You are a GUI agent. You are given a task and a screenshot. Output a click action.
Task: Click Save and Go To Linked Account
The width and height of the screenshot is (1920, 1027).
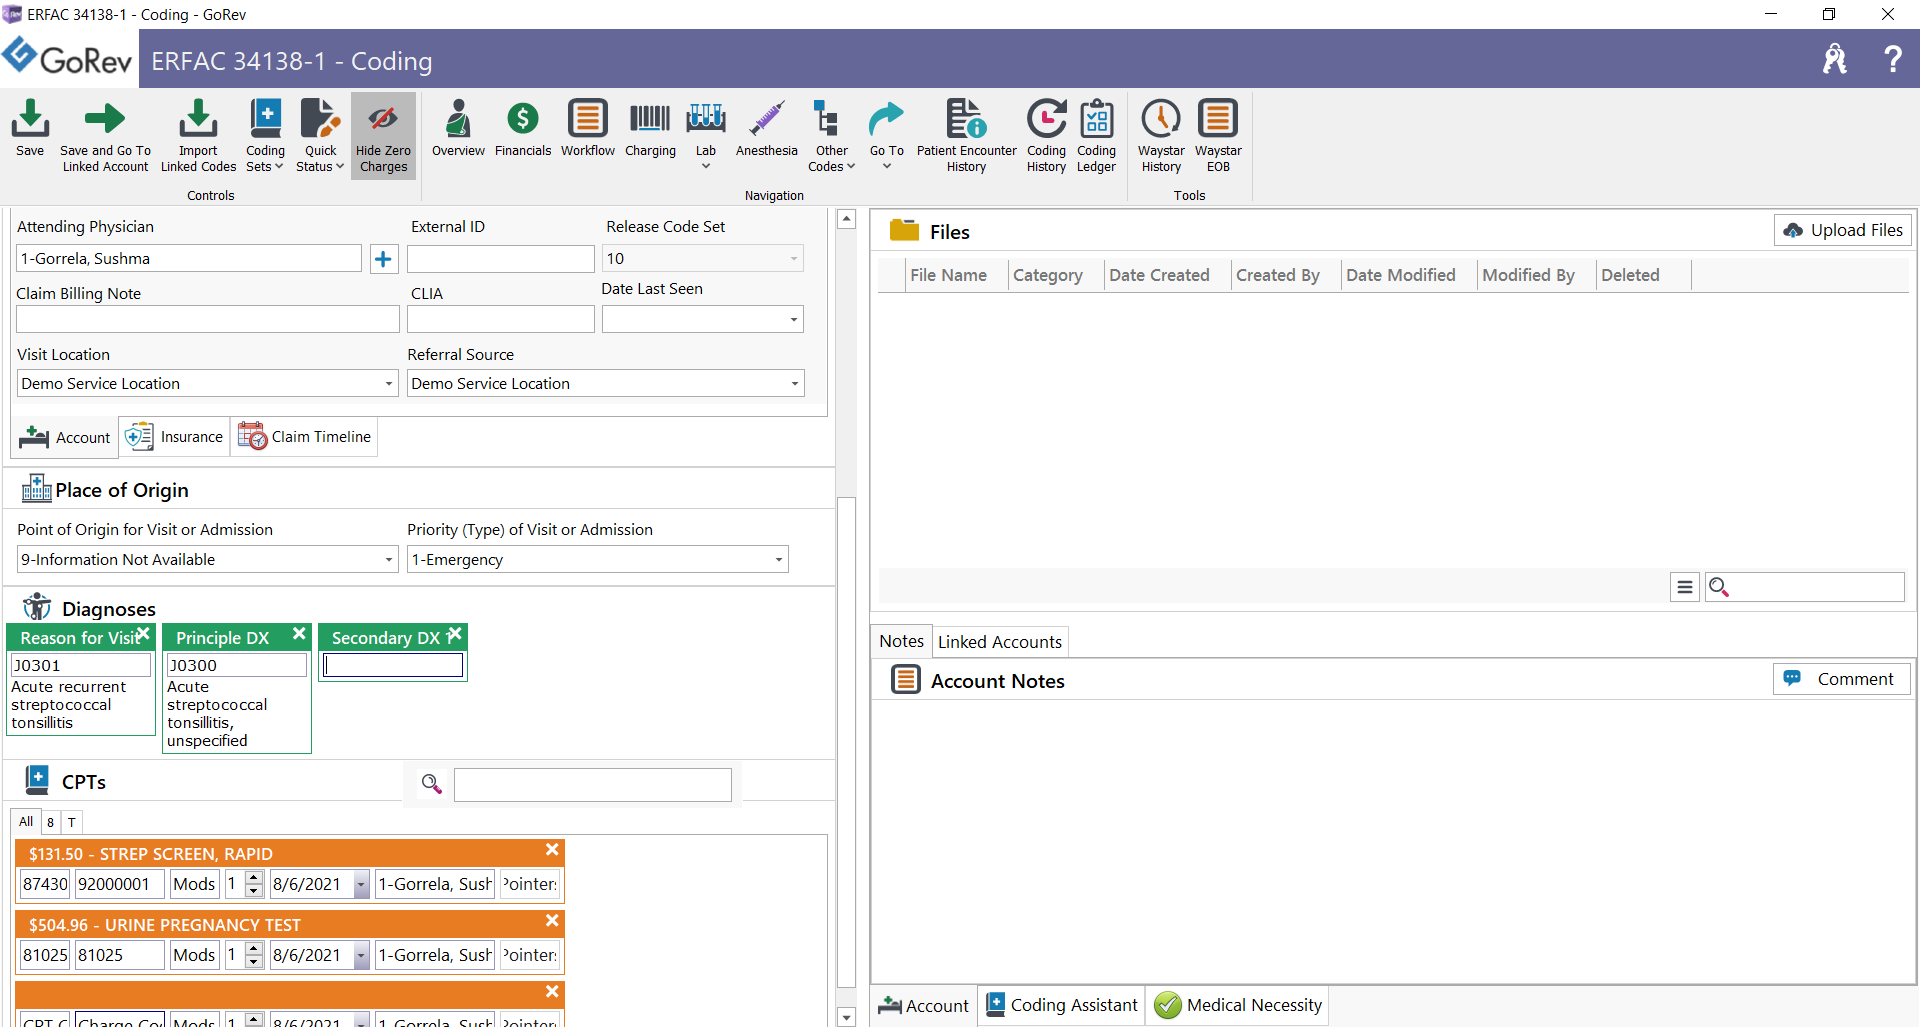[x=105, y=135]
